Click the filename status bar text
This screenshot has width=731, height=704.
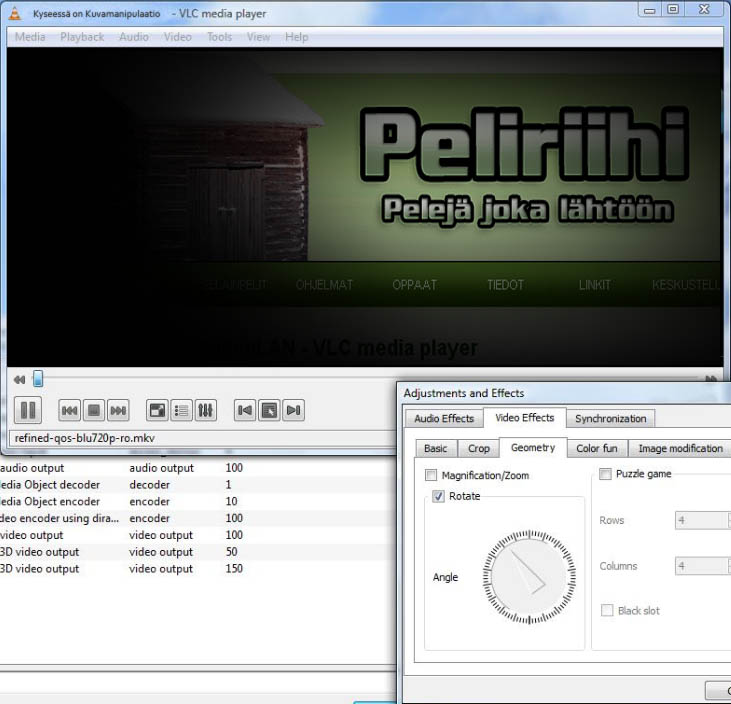coord(85,438)
